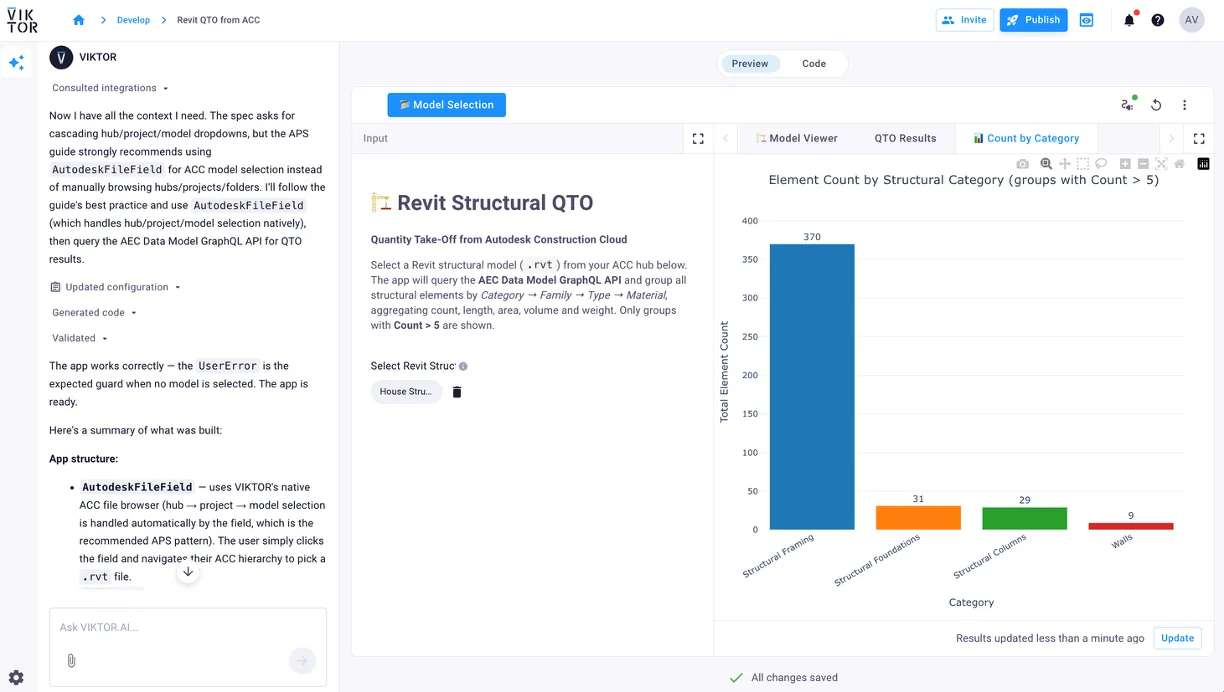Reset chart axes with the home icon

point(1180,164)
